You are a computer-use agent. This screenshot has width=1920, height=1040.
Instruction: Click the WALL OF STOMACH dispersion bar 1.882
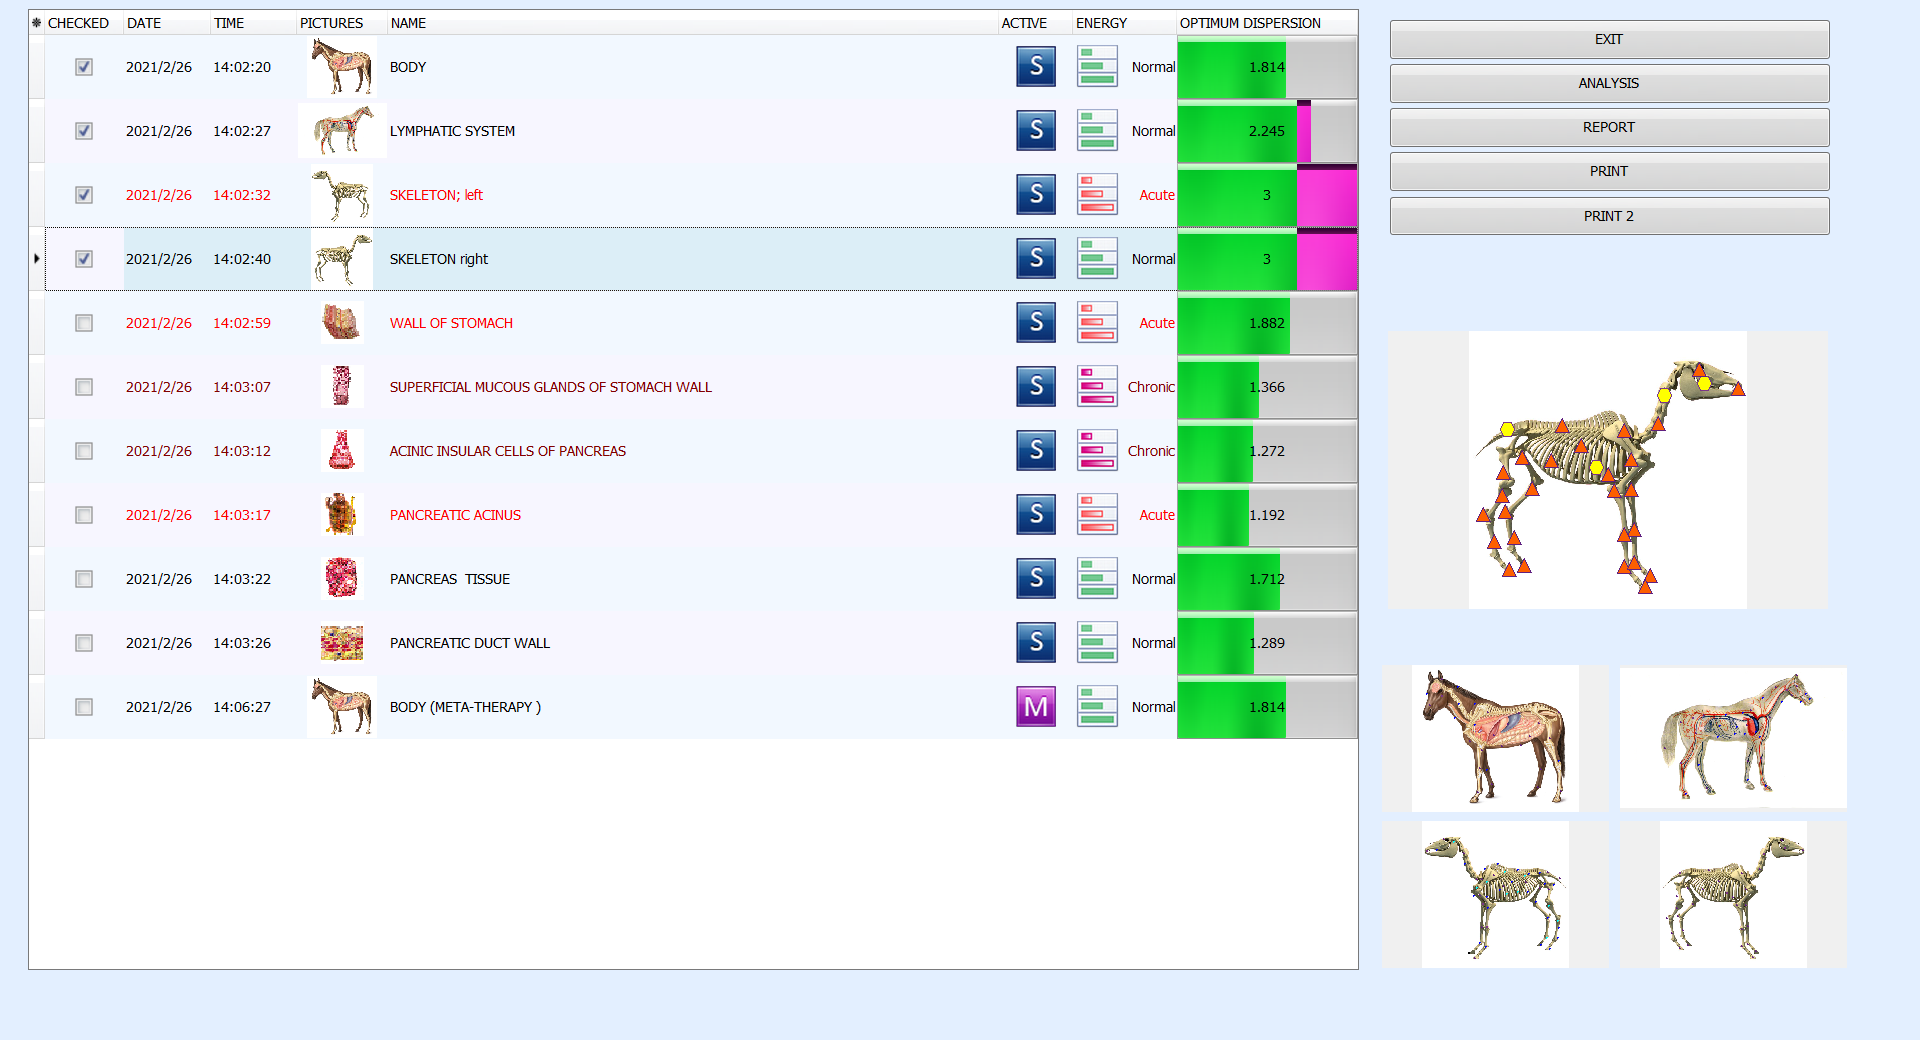tap(1267, 323)
